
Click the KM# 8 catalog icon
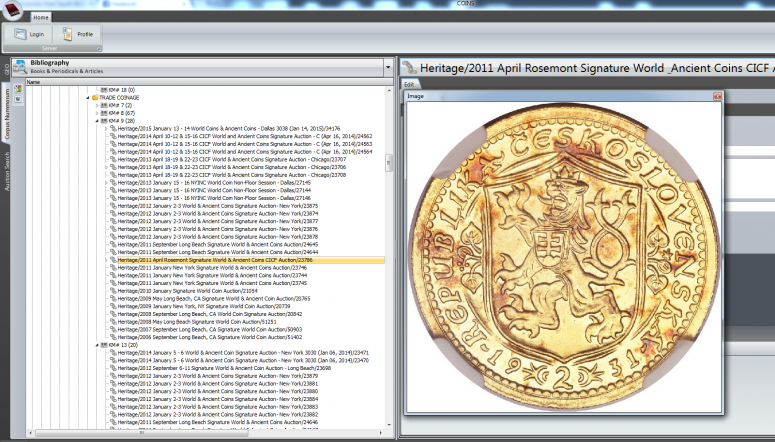[104, 113]
